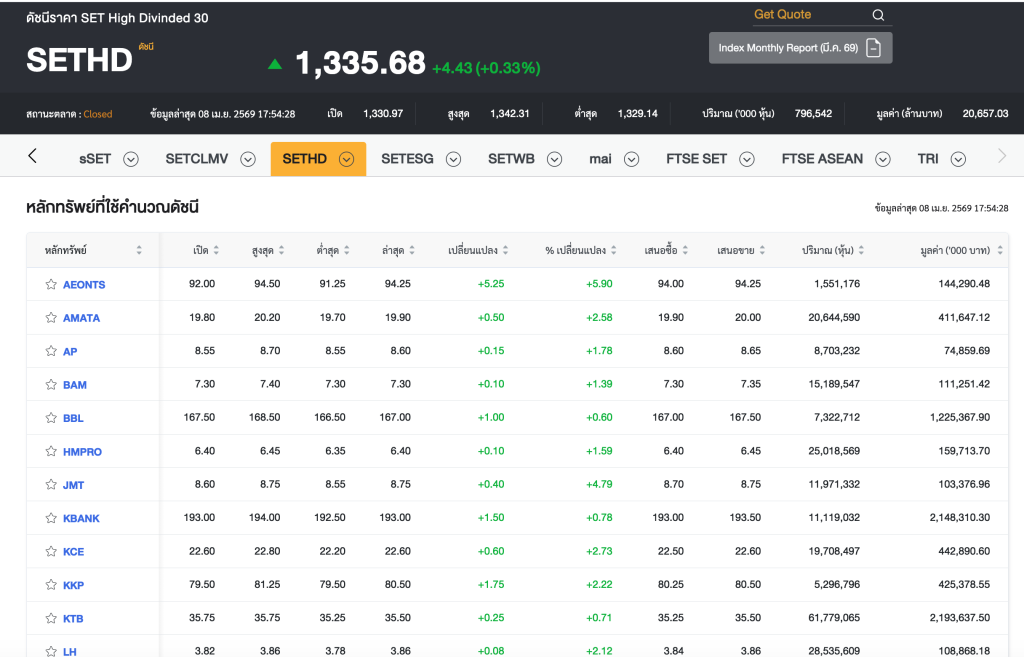
Task: Open the AP stock link
Action: click(x=70, y=352)
